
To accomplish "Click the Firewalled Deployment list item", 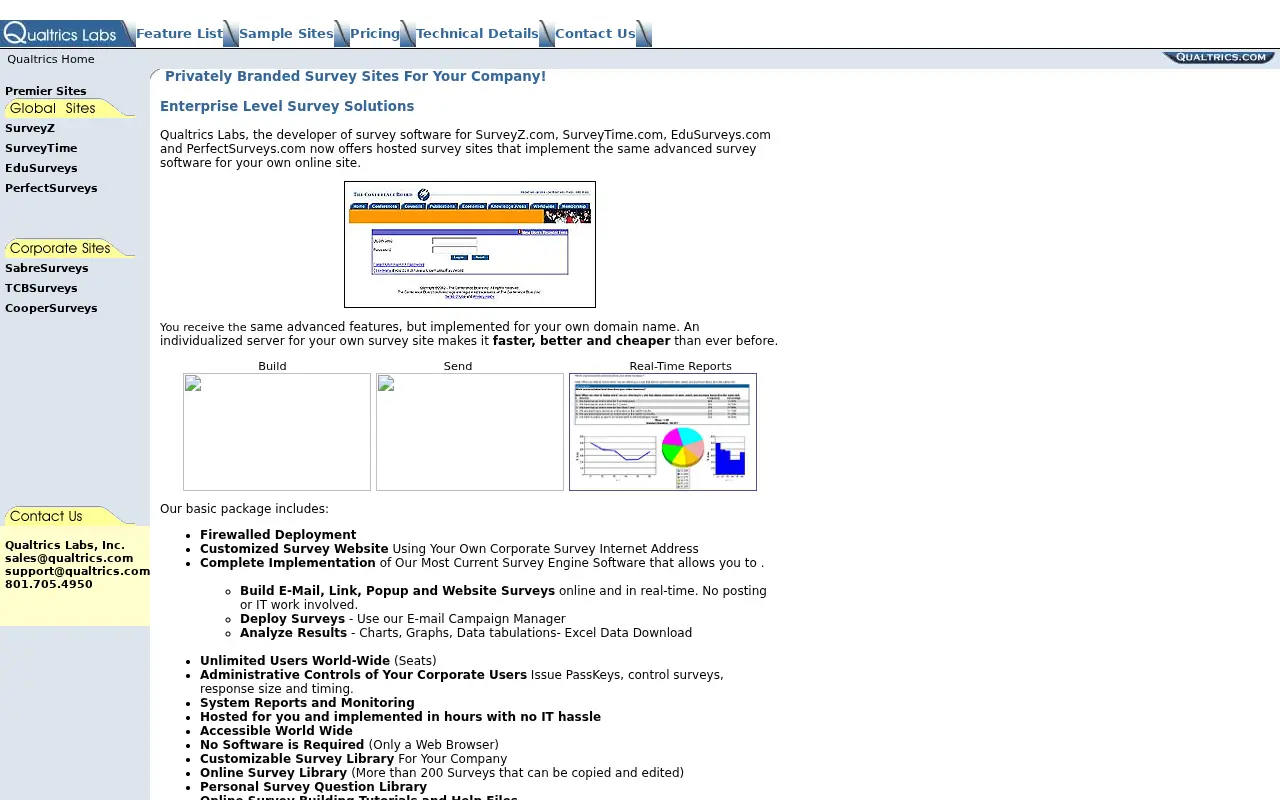I will (278, 535).
